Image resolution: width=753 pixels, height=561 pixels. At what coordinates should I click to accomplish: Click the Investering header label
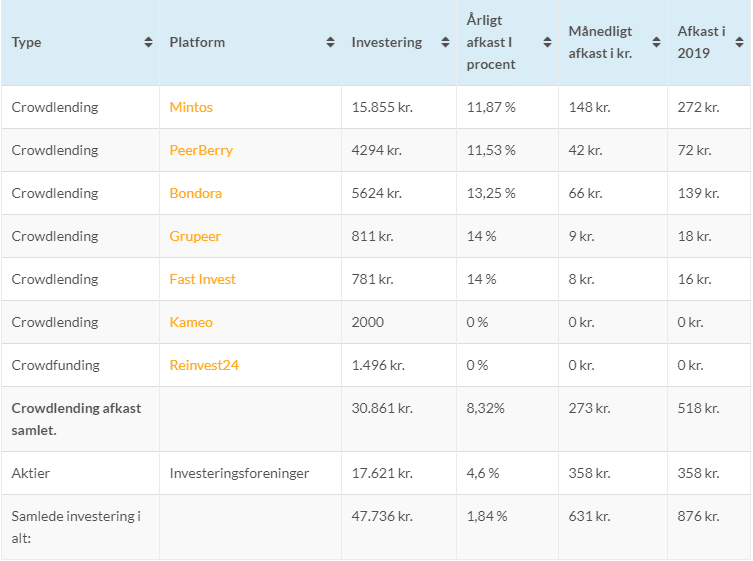[x=387, y=42]
